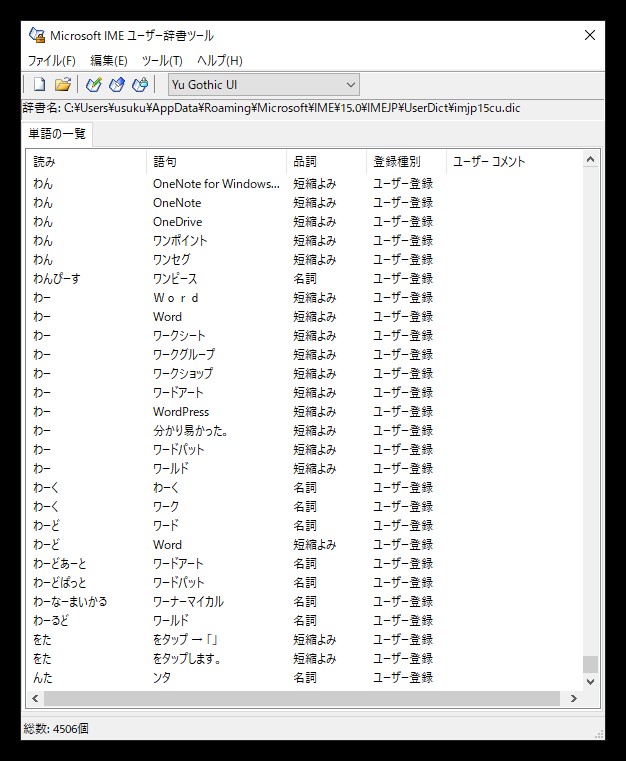
Task: Click the 登録種別 column header
Action: click(x=406, y=161)
